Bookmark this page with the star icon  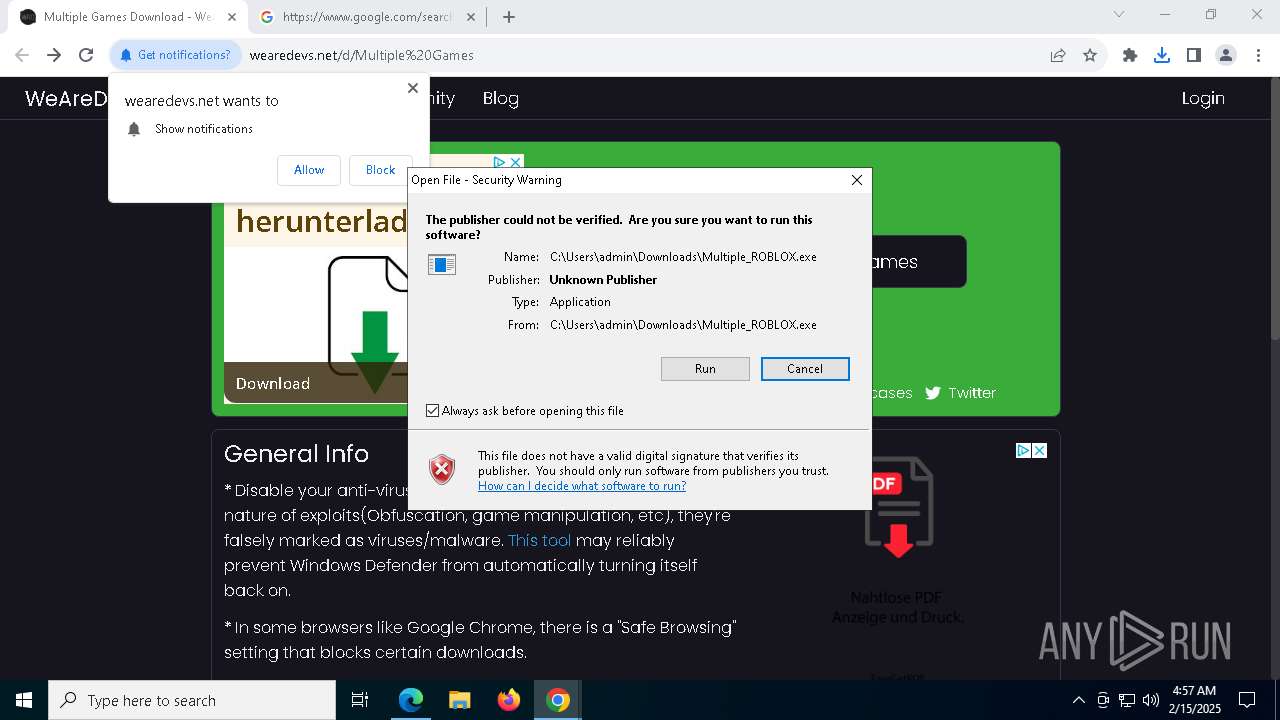1090,55
